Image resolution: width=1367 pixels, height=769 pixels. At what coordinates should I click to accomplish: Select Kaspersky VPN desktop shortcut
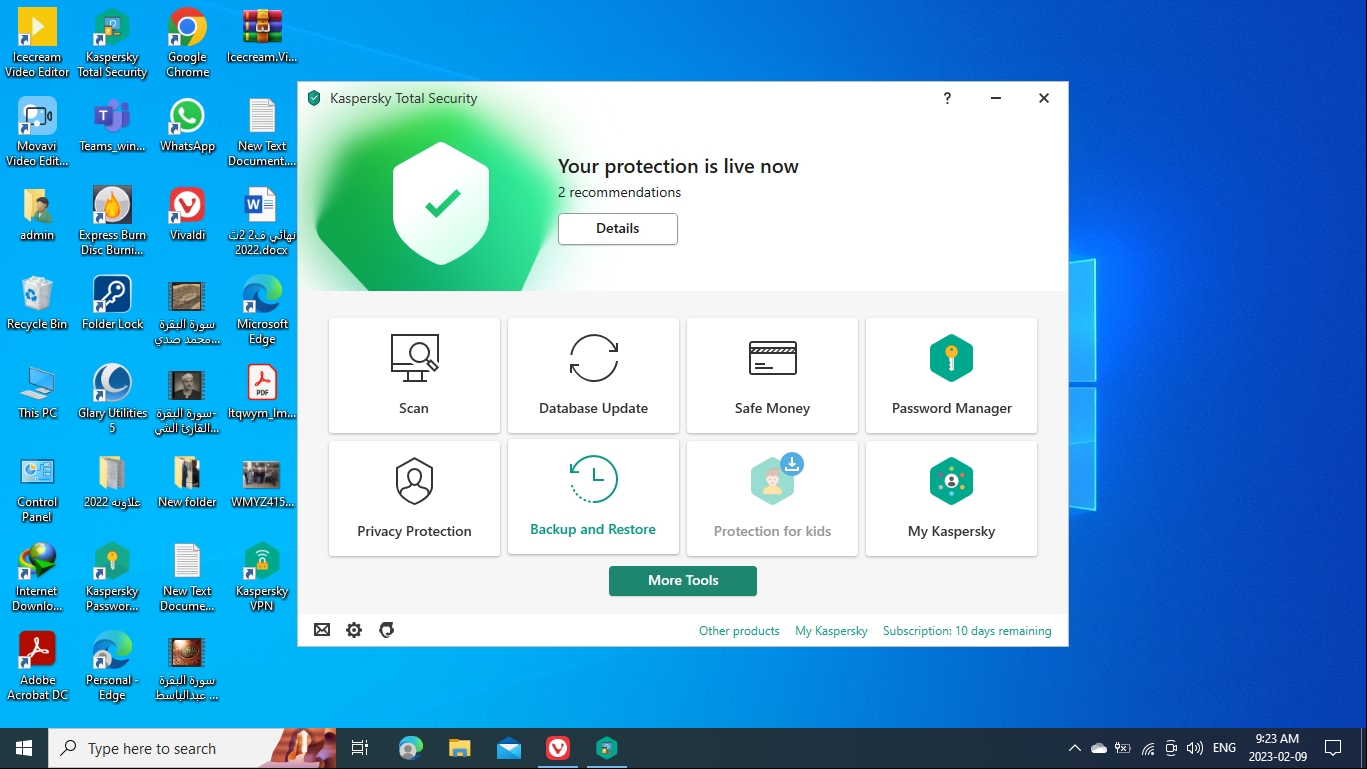click(262, 577)
